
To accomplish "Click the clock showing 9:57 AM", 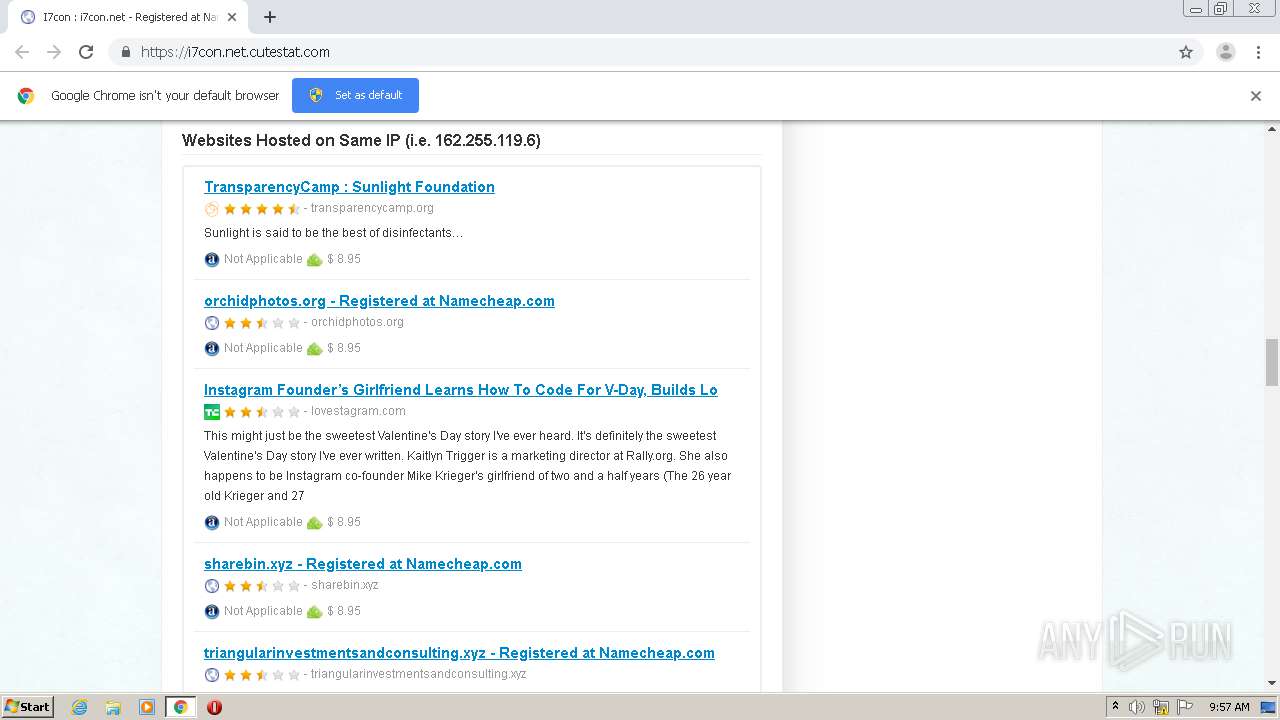I will (1229, 707).
